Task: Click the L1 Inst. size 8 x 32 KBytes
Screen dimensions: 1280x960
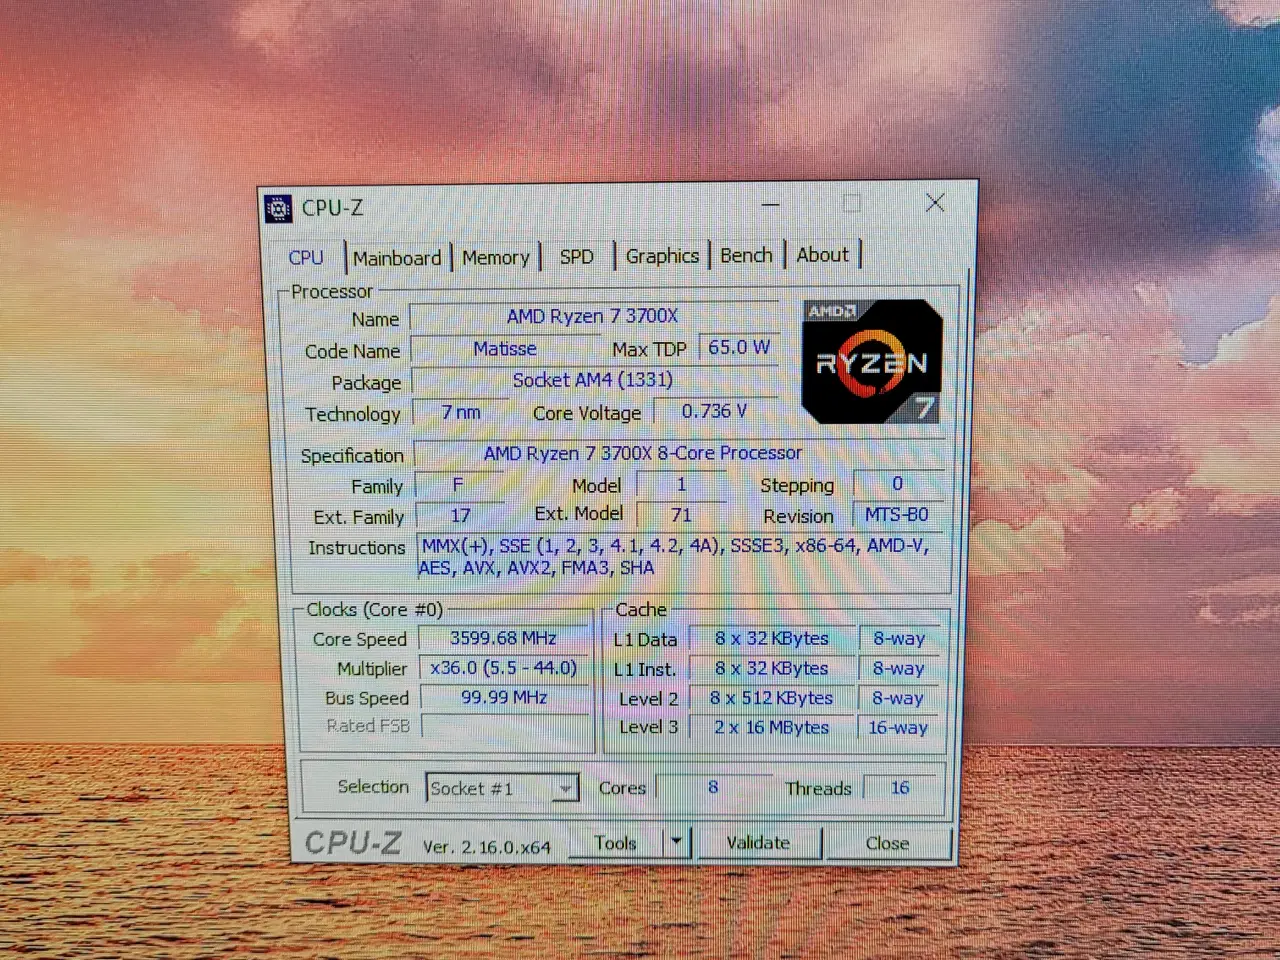Action: pyautogui.click(x=771, y=668)
